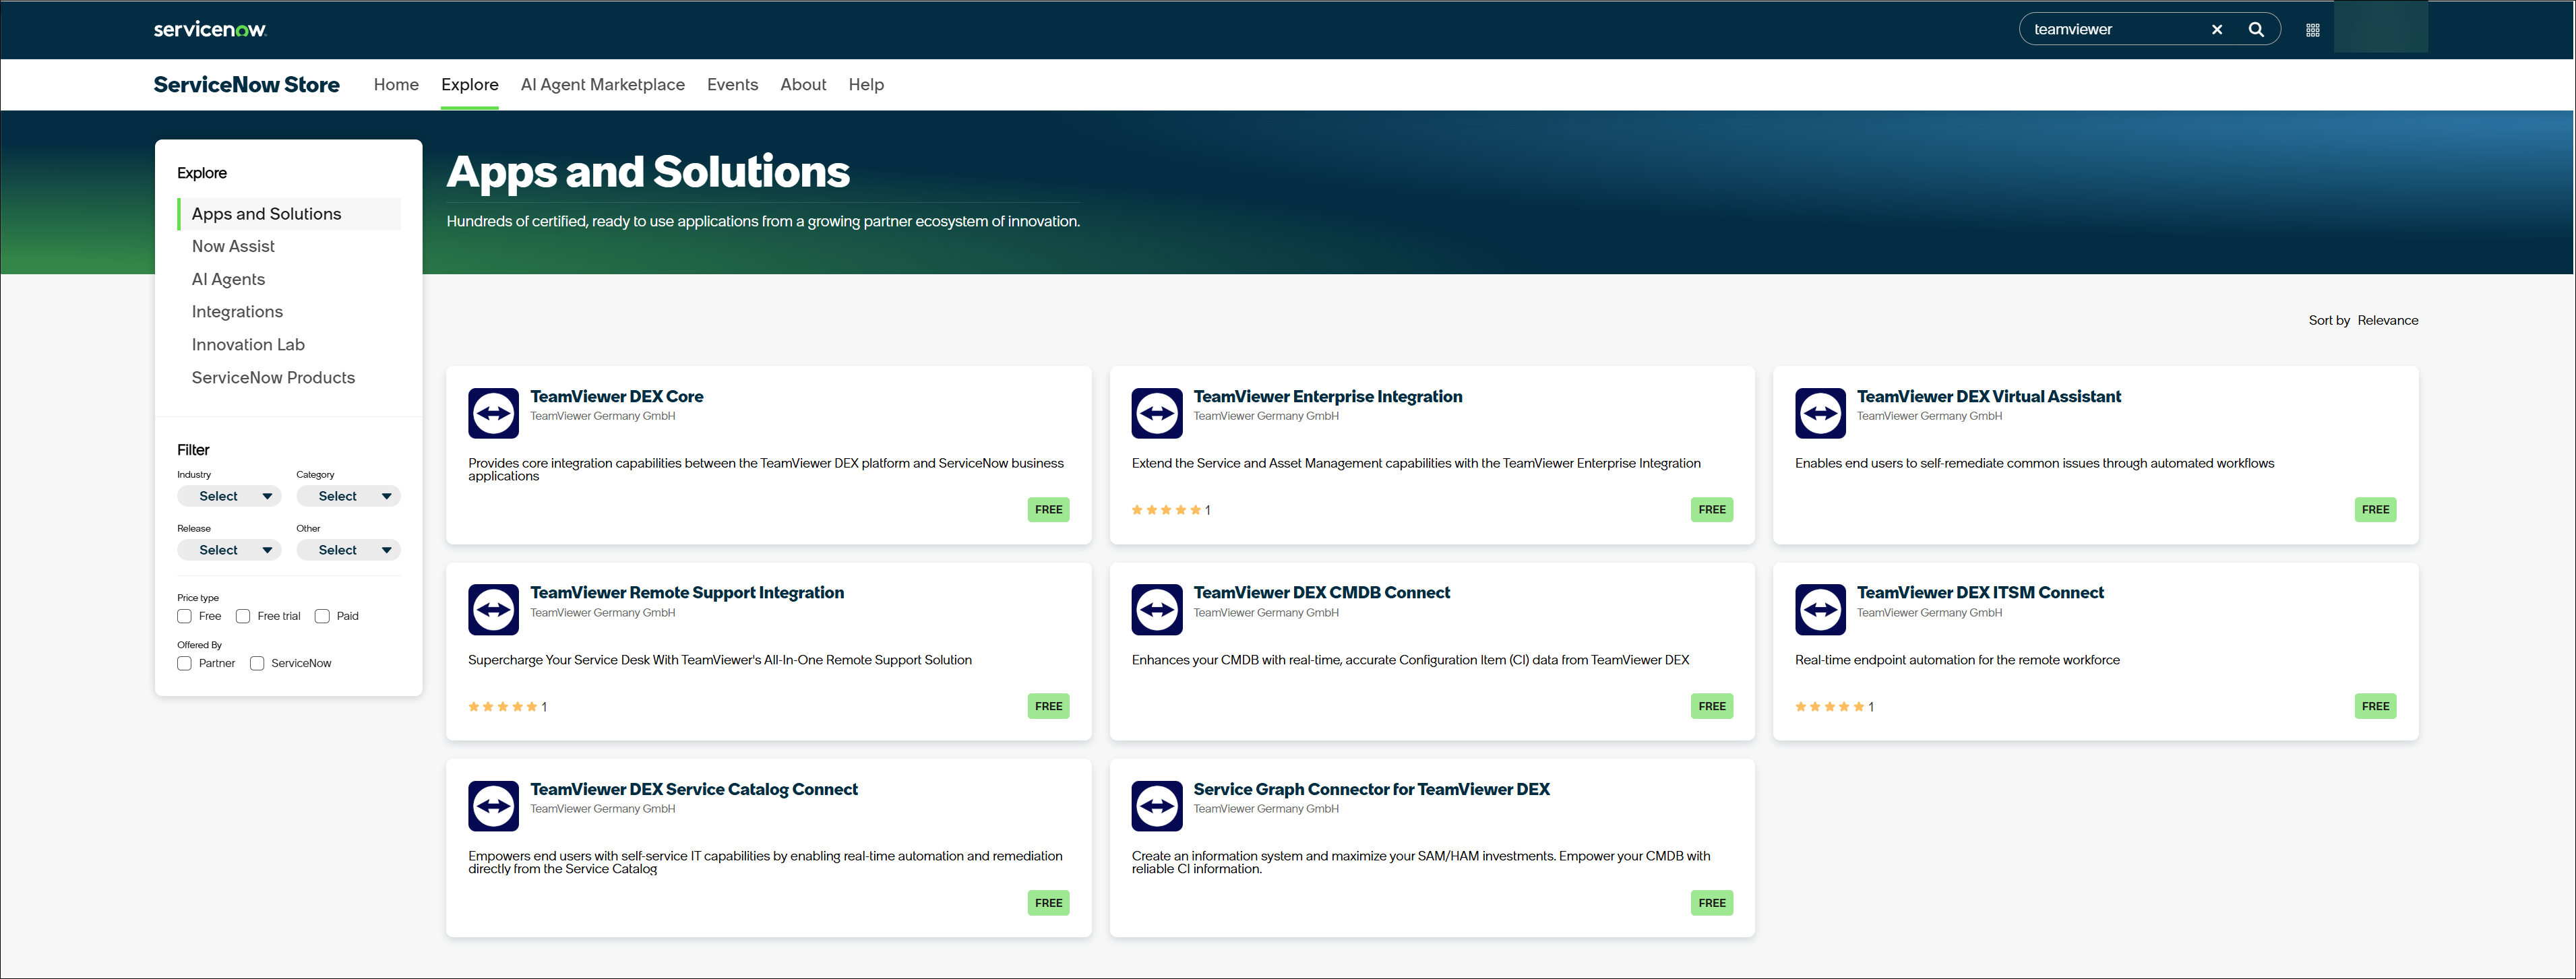
Task: Click FREE badge on TeamViewer DEX Core
Action: tap(1049, 510)
